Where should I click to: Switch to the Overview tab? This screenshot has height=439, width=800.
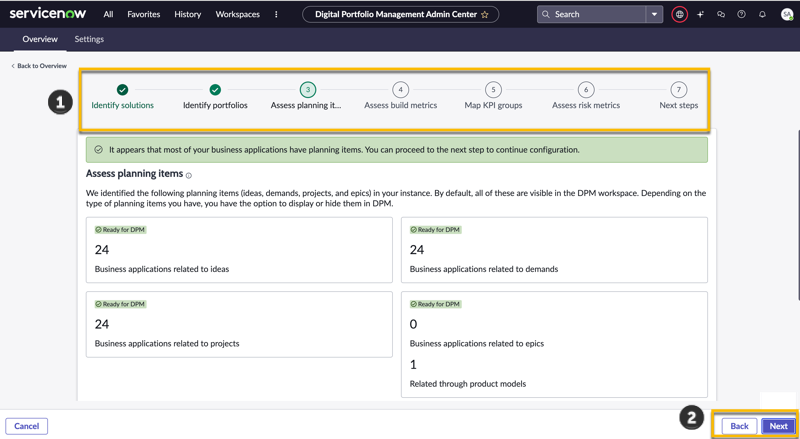point(40,39)
